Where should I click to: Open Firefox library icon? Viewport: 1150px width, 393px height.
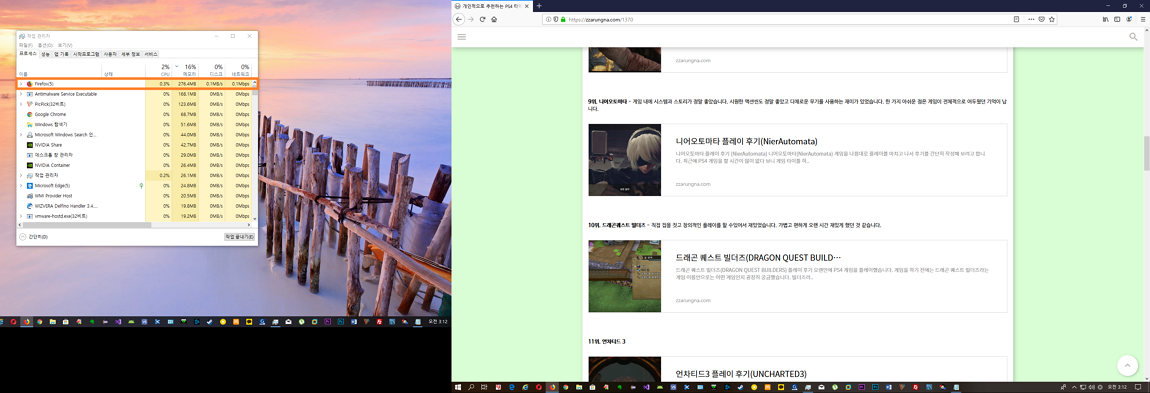pos(1105,19)
